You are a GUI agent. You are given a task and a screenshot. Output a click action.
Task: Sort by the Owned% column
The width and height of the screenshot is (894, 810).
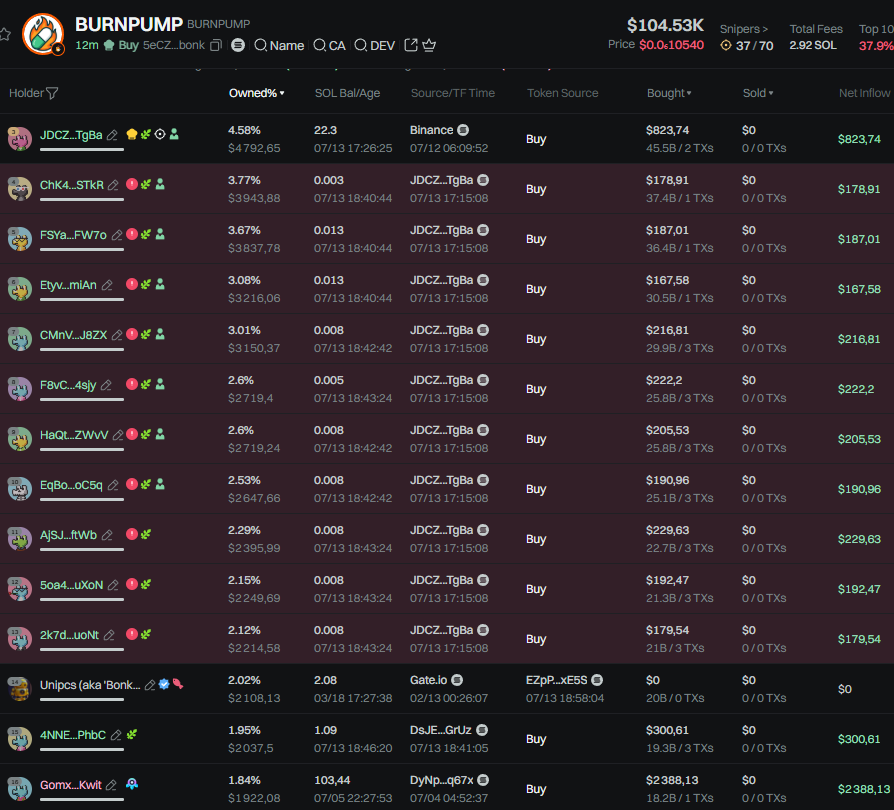[257, 93]
